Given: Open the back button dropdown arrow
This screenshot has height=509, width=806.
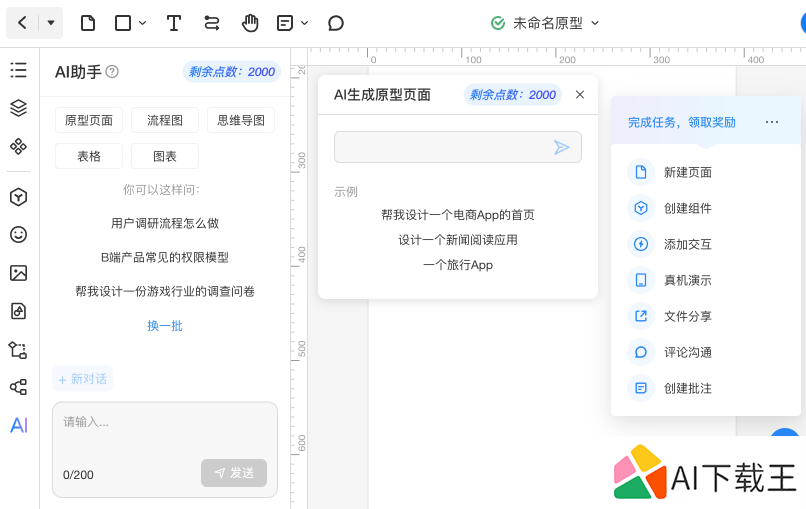Looking at the screenshot, I should point(51,22).
